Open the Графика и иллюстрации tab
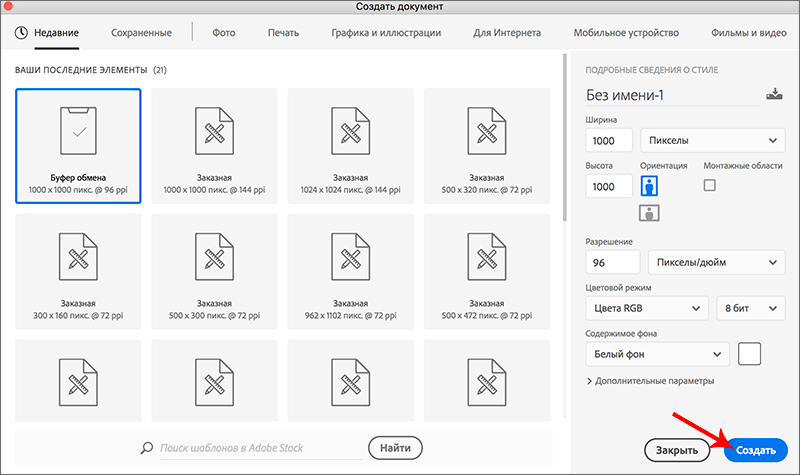Viewport: 800px width, 475px height. point(386,33)
